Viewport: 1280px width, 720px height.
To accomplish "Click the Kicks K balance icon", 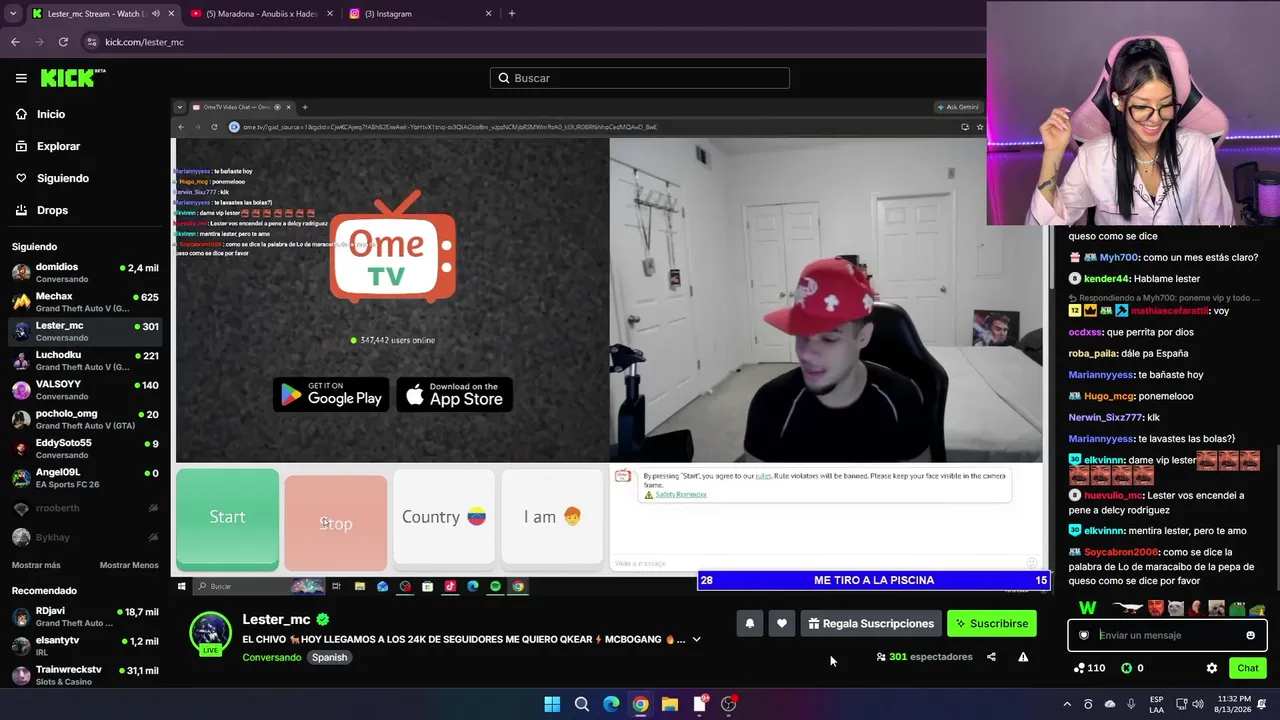I will point(1127,668).
